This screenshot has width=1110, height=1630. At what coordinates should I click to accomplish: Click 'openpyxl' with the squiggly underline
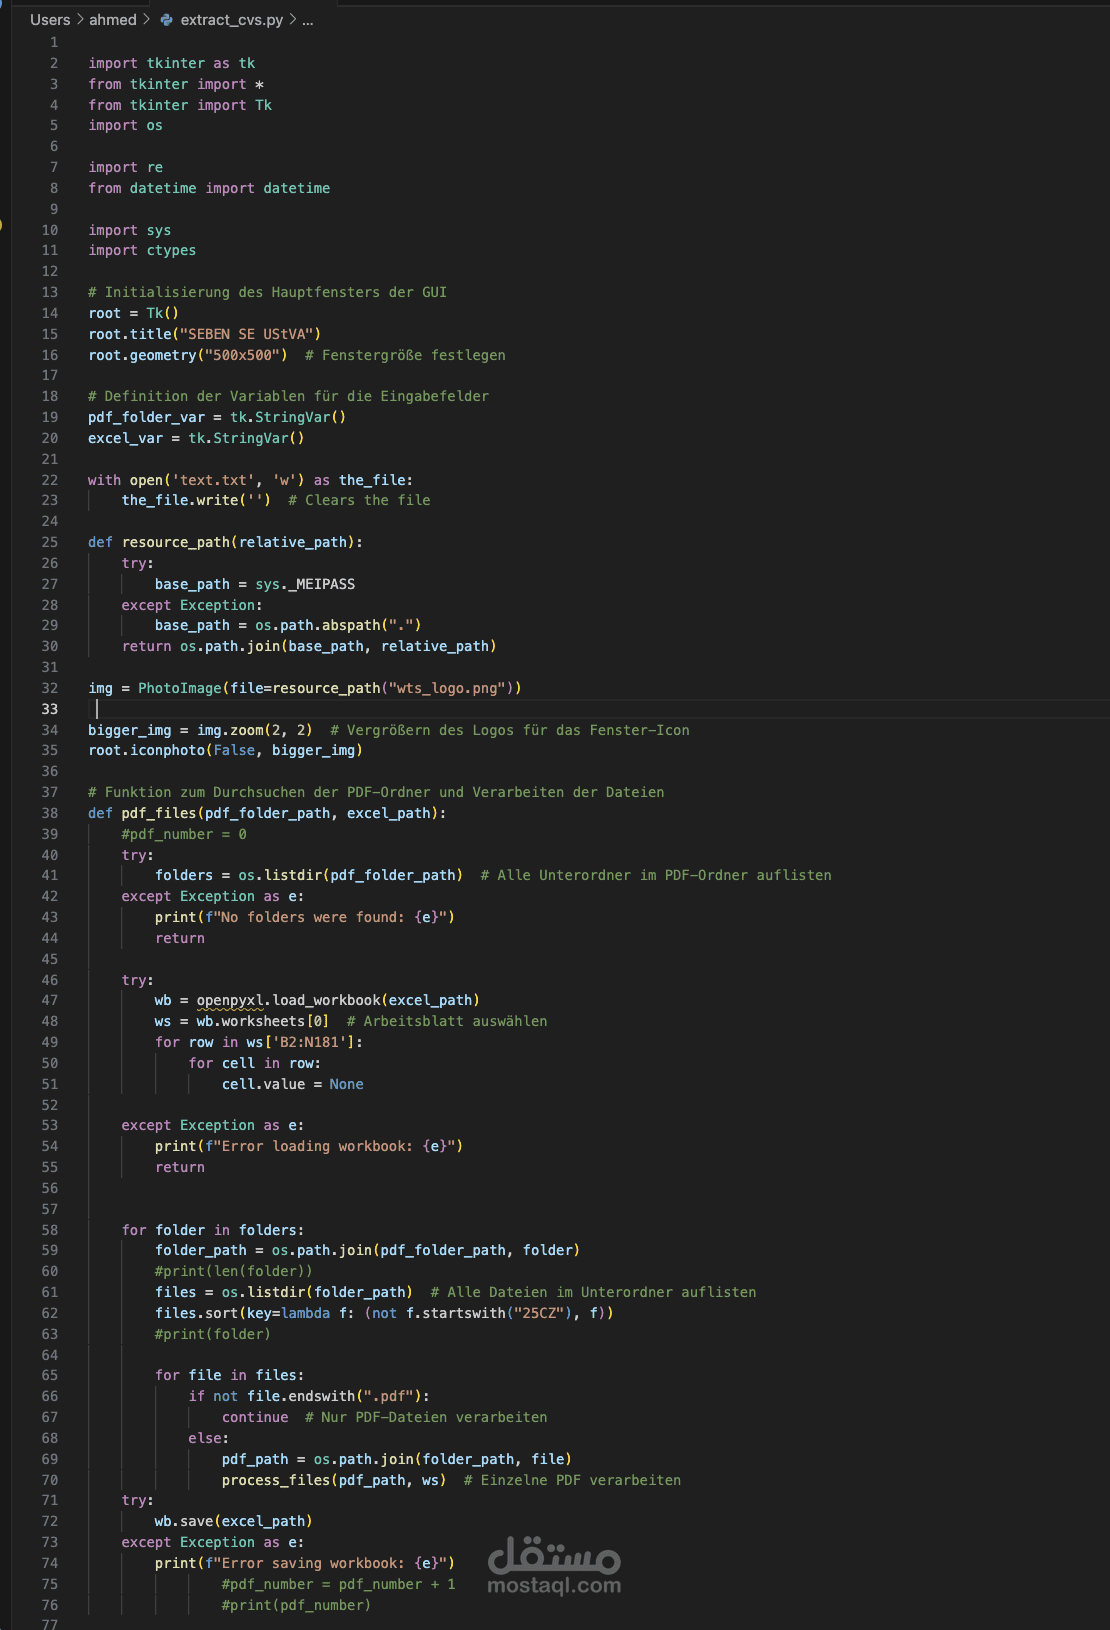[230, 1000]
